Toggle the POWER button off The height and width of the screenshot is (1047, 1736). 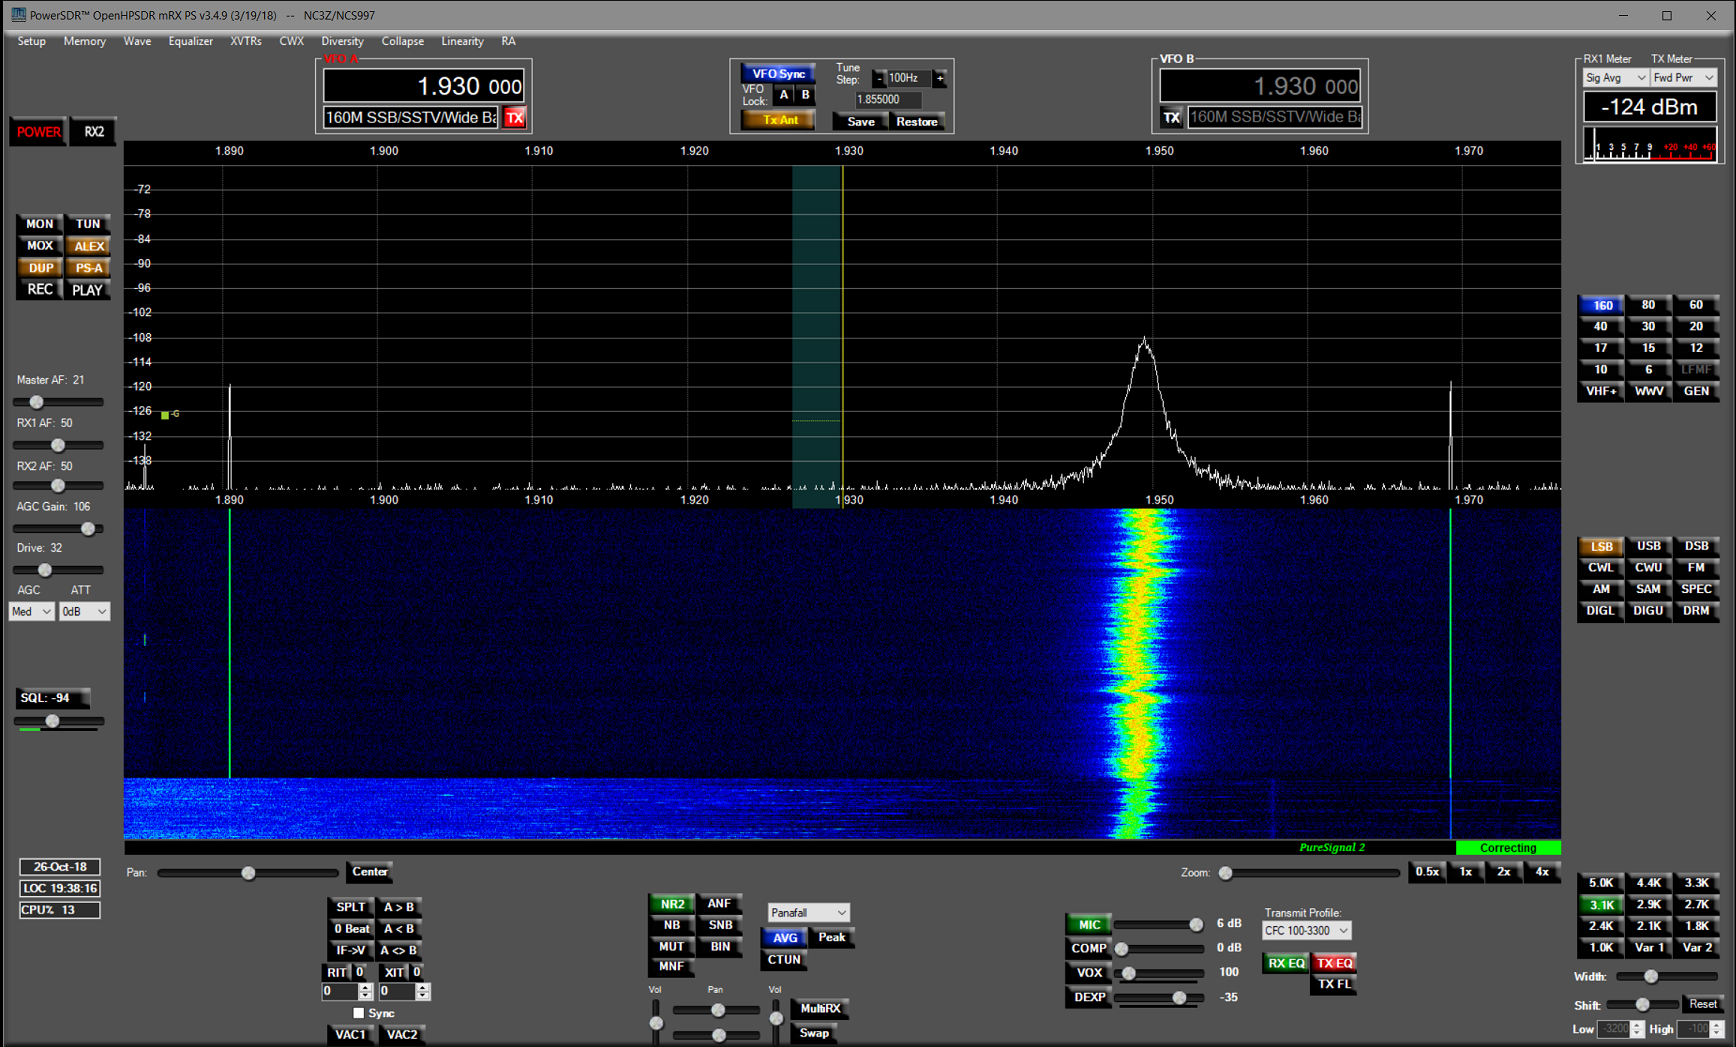tap(38, 132)
